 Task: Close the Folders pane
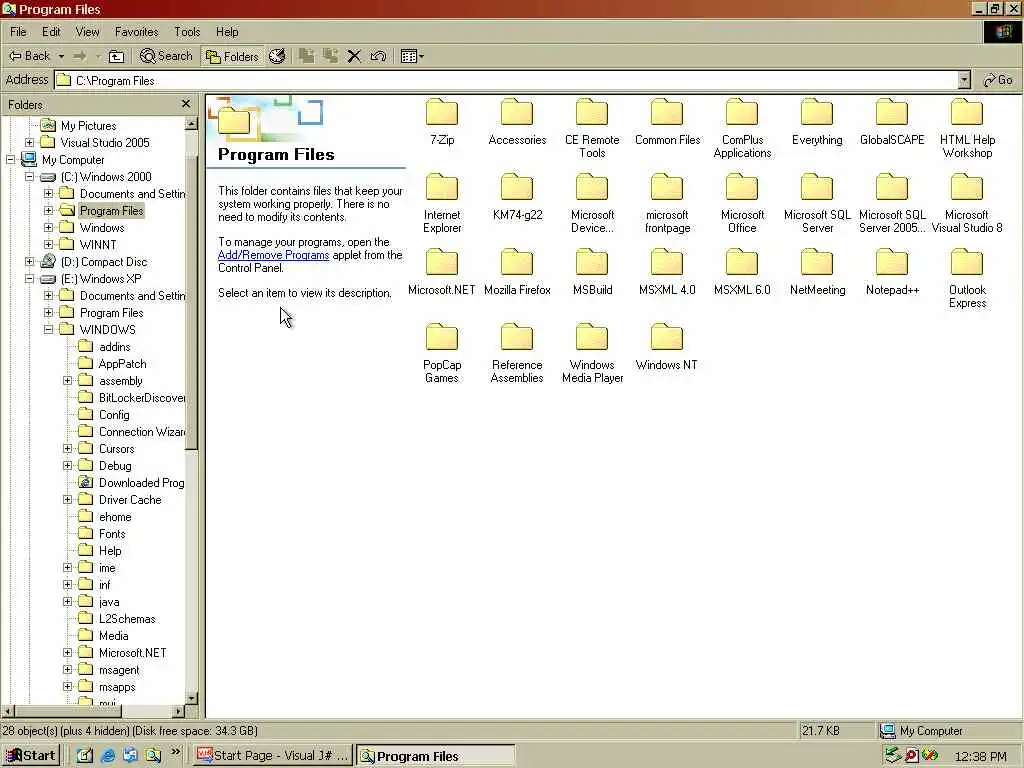tap(186, 104)
